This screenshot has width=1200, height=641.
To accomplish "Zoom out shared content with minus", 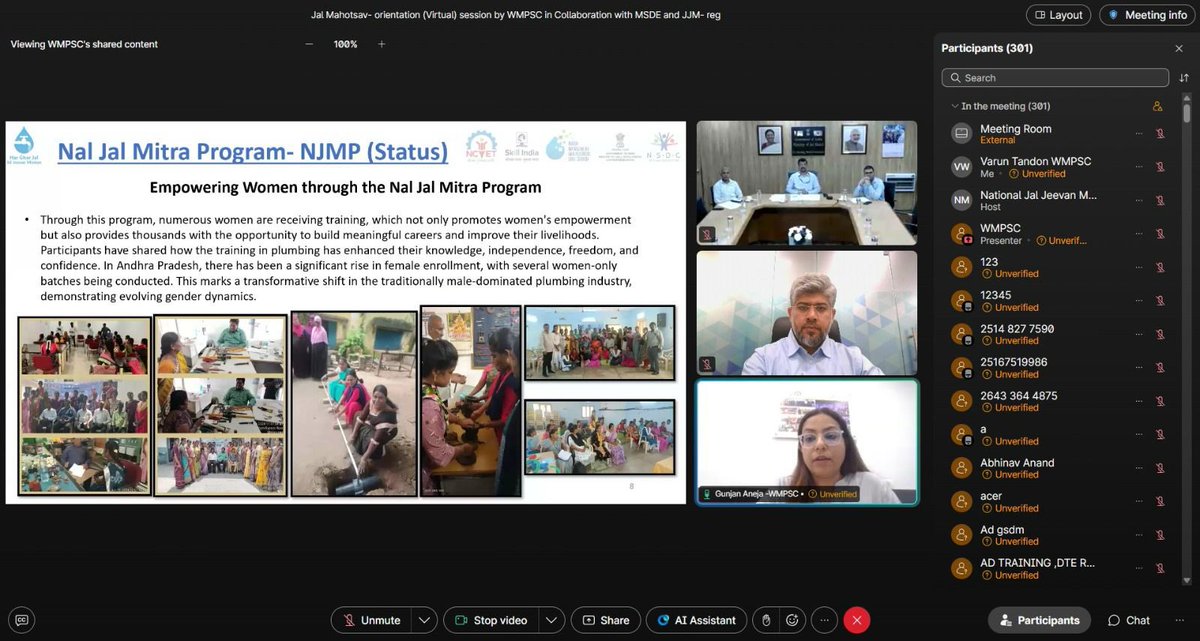I will [309, 44].
